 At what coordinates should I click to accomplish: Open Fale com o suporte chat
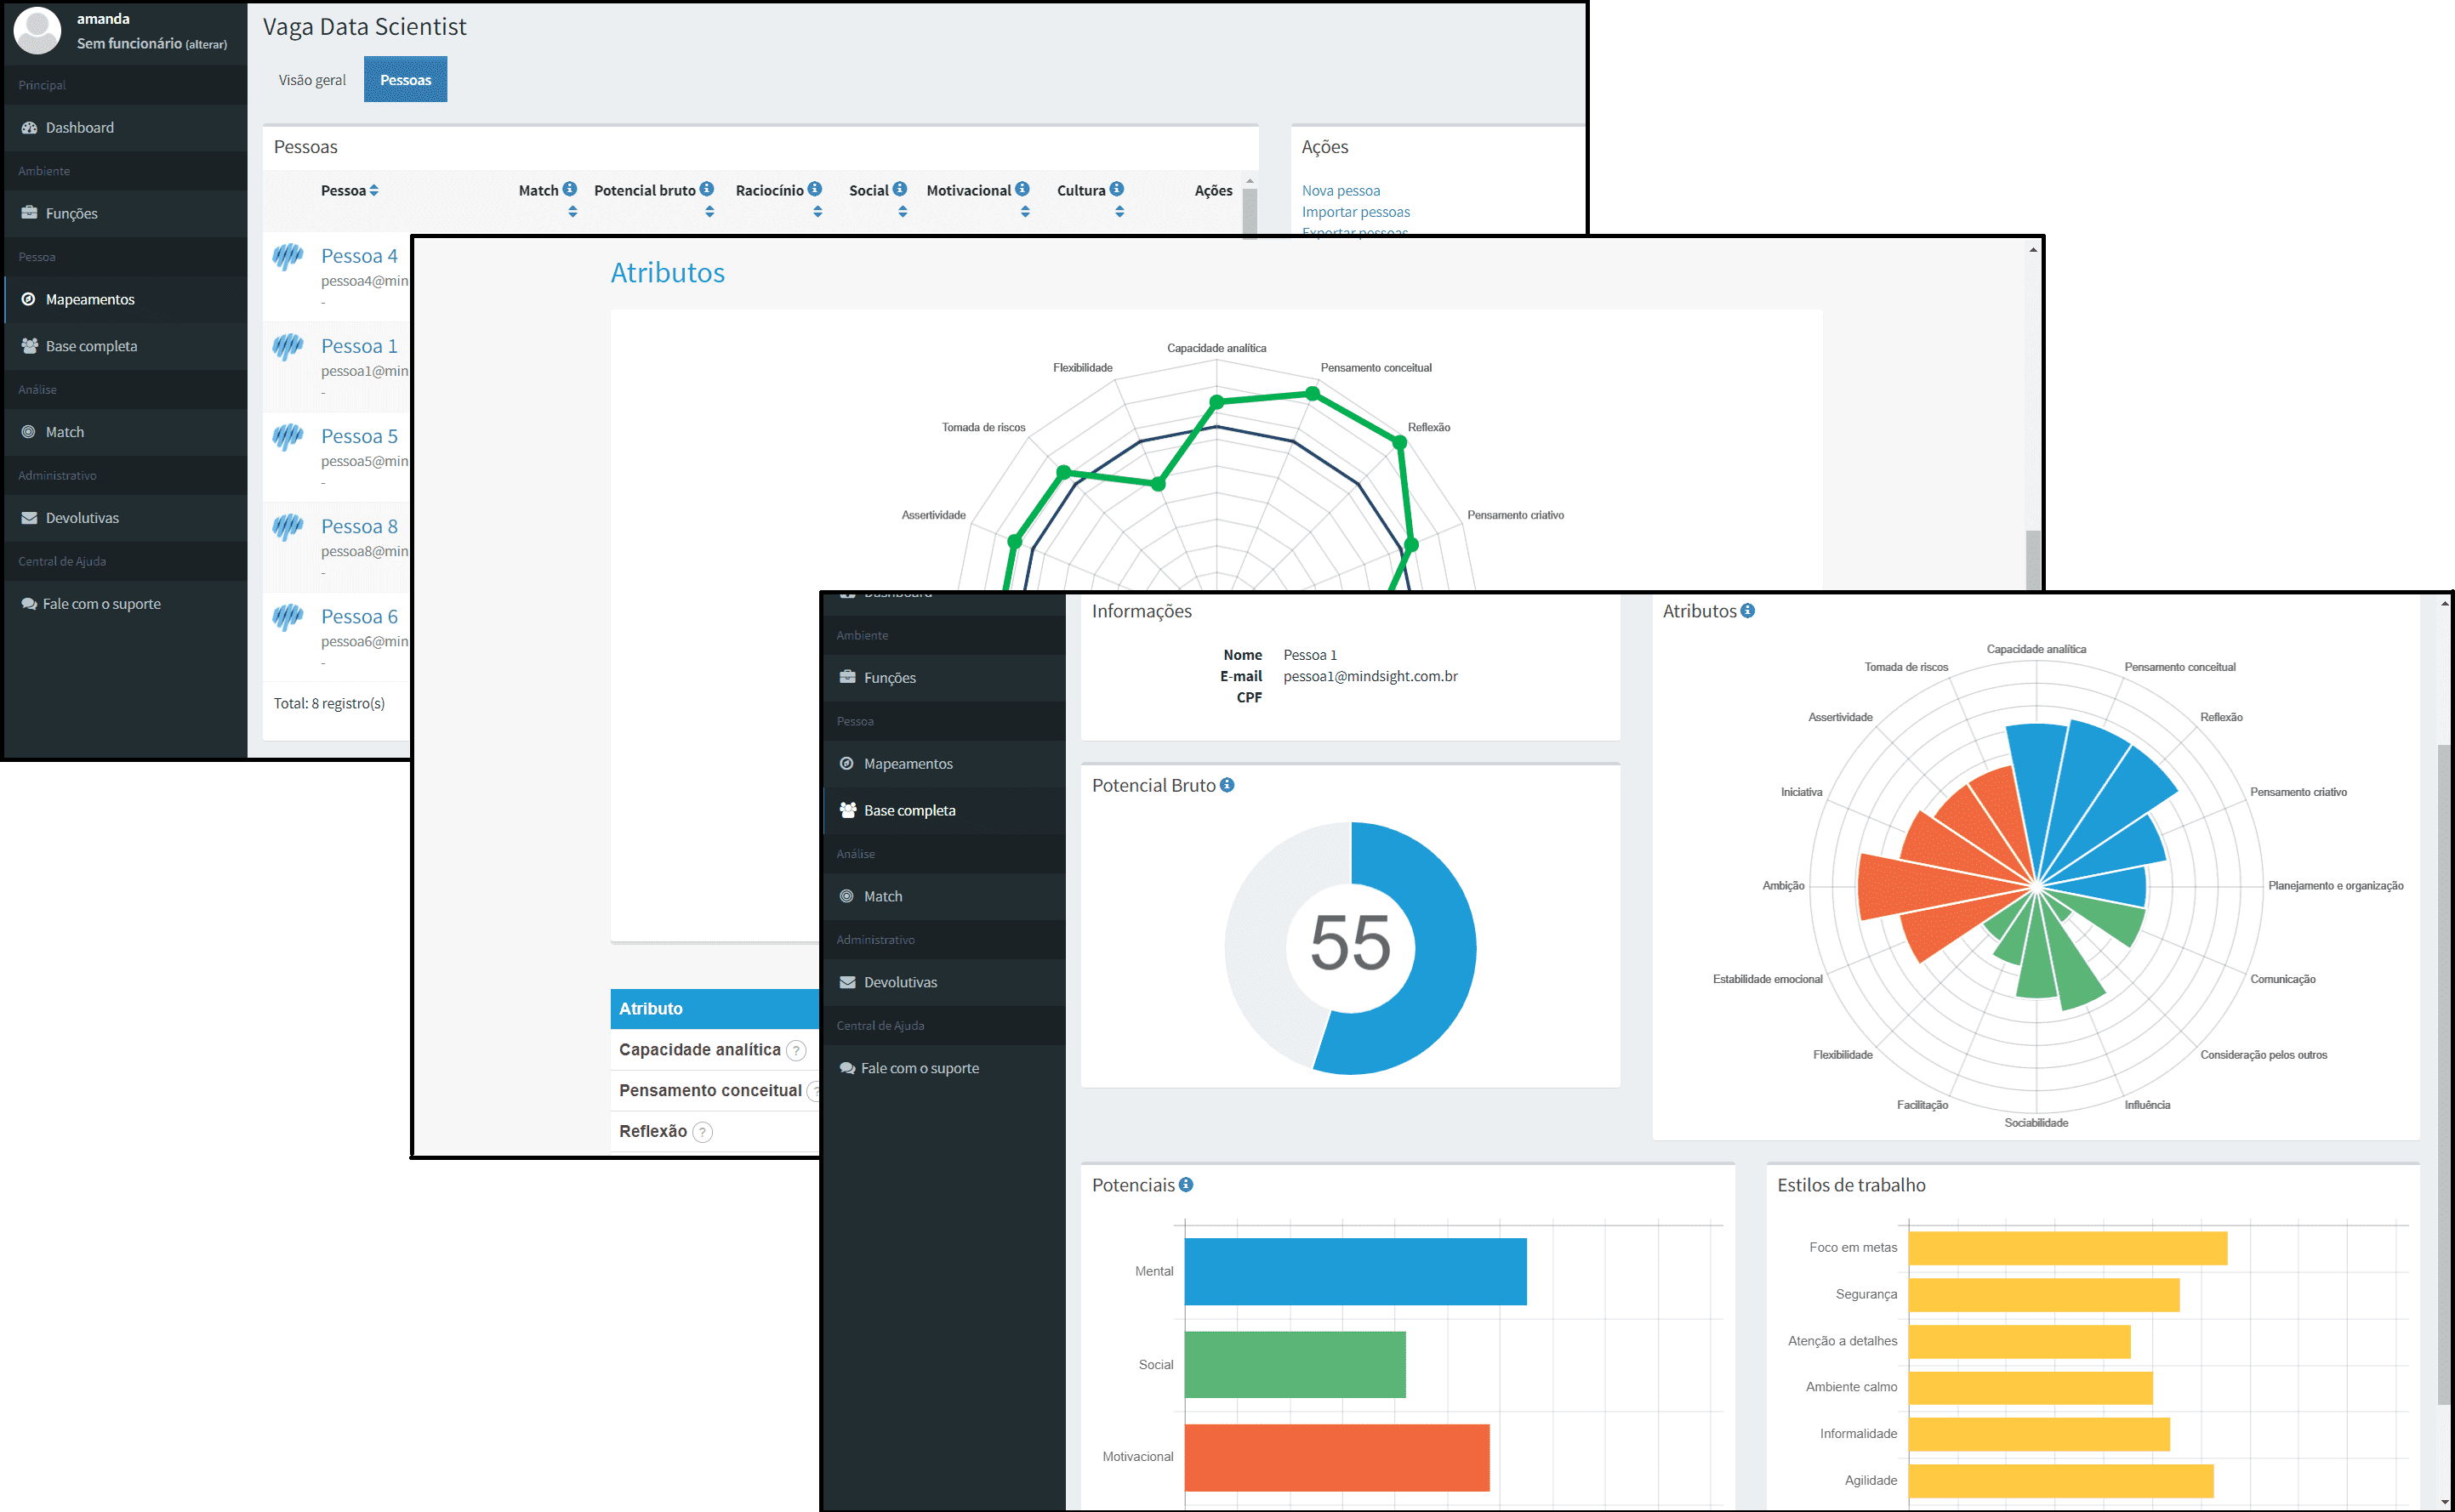pos(101,603)
